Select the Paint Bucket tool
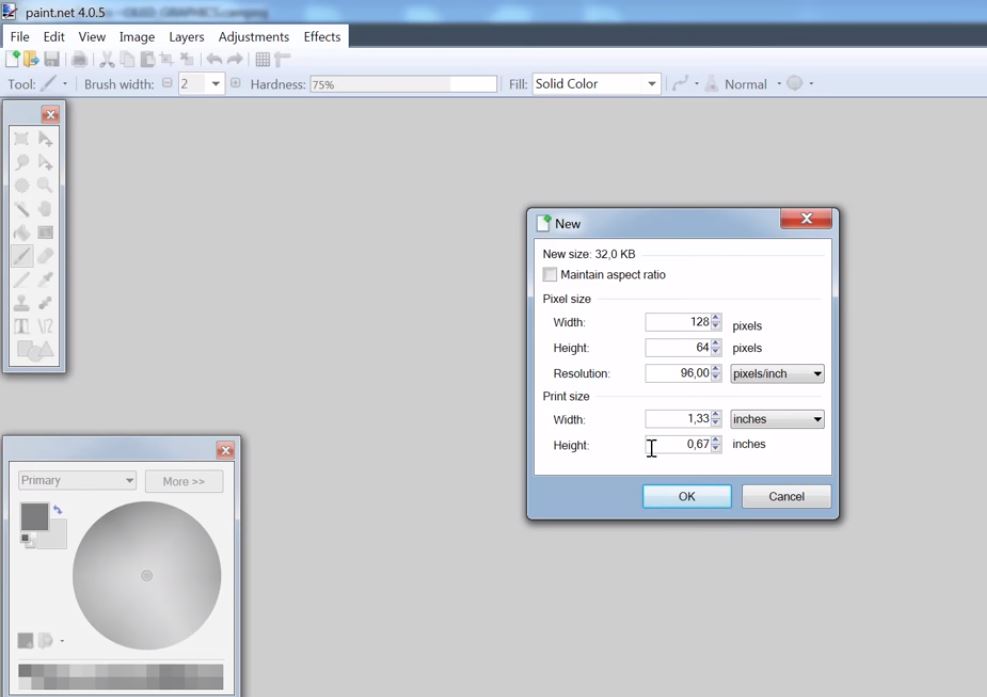This screenshot has height=697, width=987. point(21,232)
